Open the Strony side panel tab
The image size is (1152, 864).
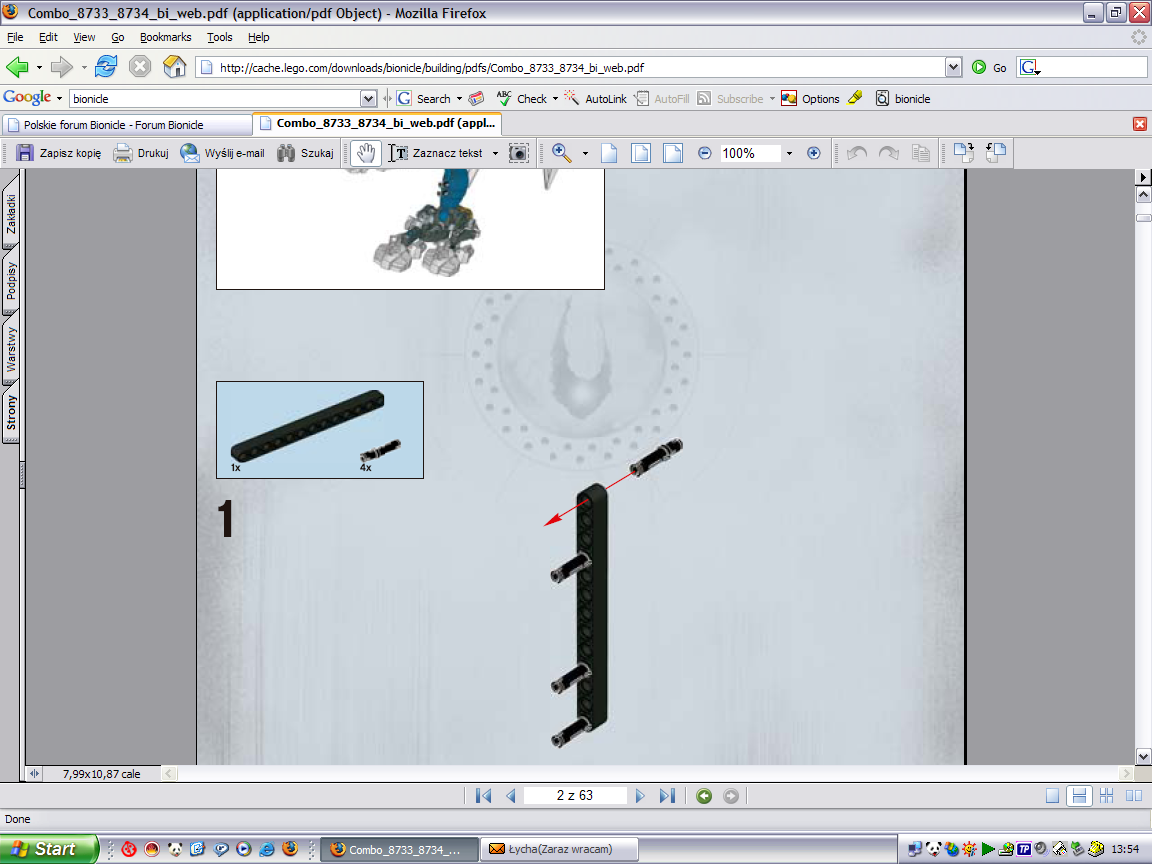pyautogui.click(x=10, y=414)
